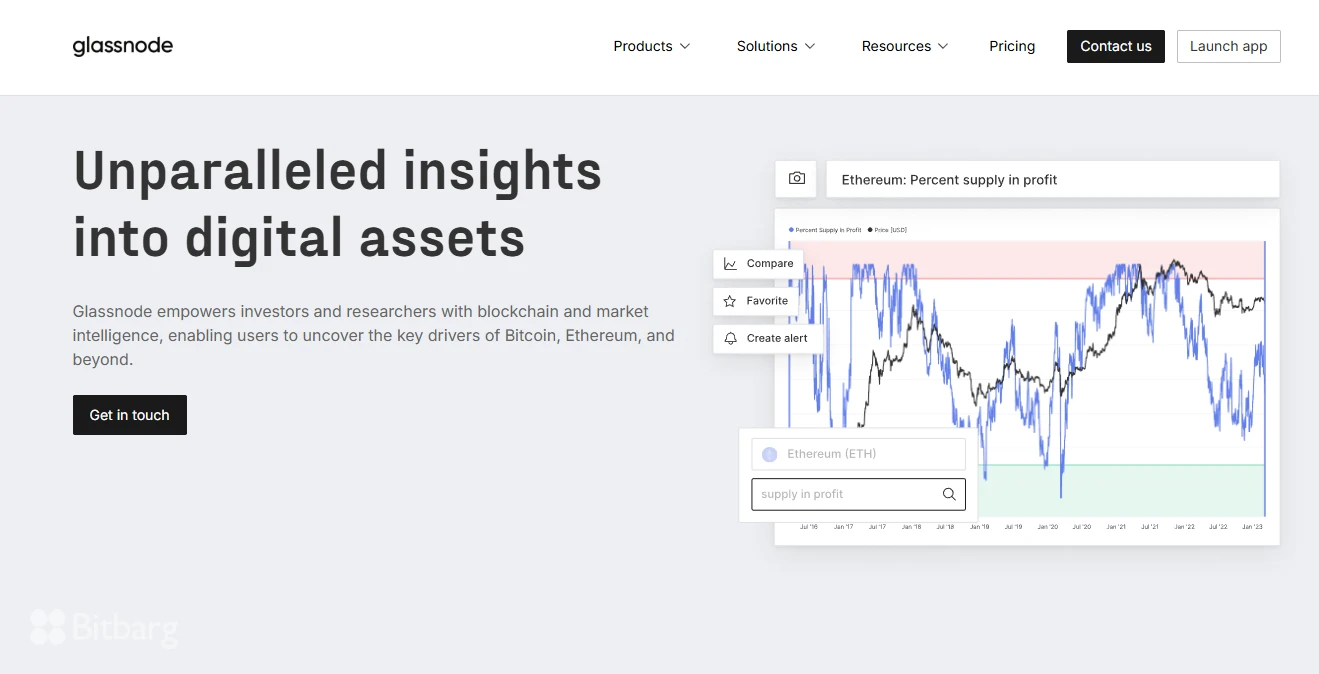The width and height of the screenshot is (1319, 674).
Task: Toggle the Percent Supply in Profit legend
Action: point(825,230)
